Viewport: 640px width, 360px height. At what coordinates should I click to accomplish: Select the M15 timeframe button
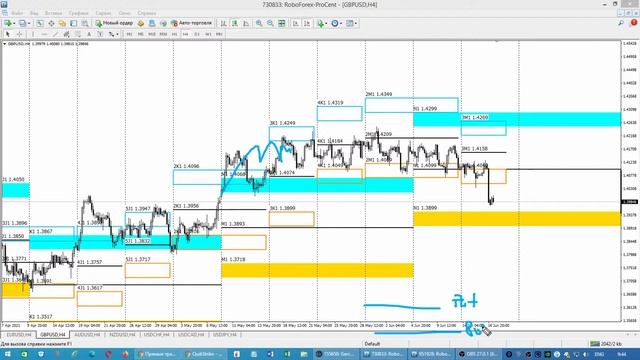coord(151,34)
